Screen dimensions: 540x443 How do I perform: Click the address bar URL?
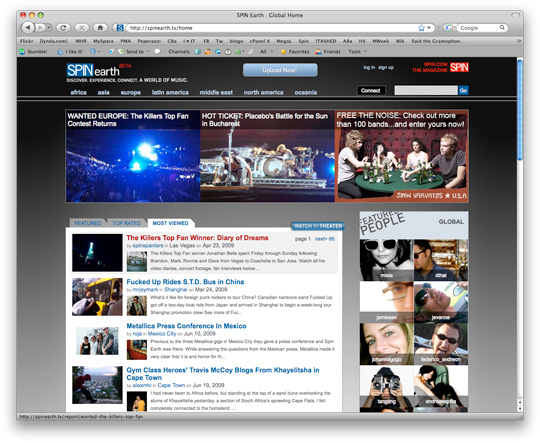coord(272,28)
